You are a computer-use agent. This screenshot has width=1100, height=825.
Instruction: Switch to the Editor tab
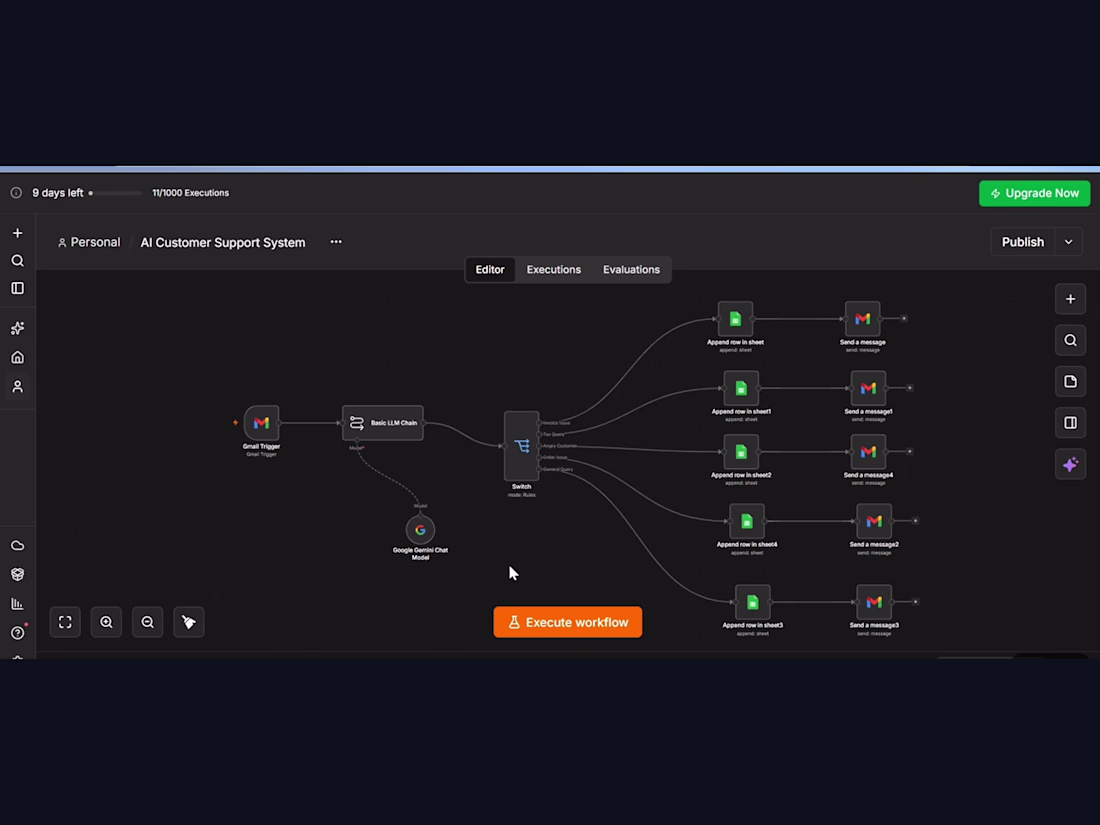pyautogui.click(x=490, y=269)
